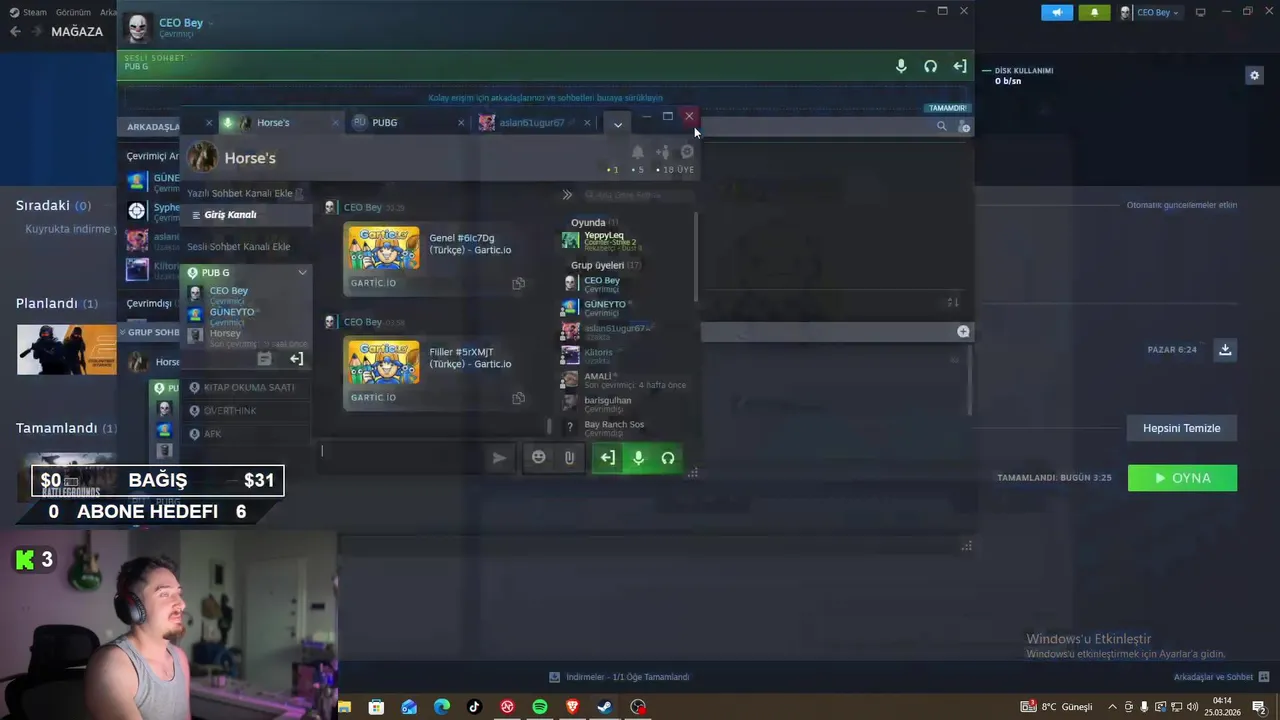The height and width of the screenshot is (720, 1280).
Task: Leave PUB G channel via exit icon in sidebar
Action: pyautogui.click(x=296, y=358)
